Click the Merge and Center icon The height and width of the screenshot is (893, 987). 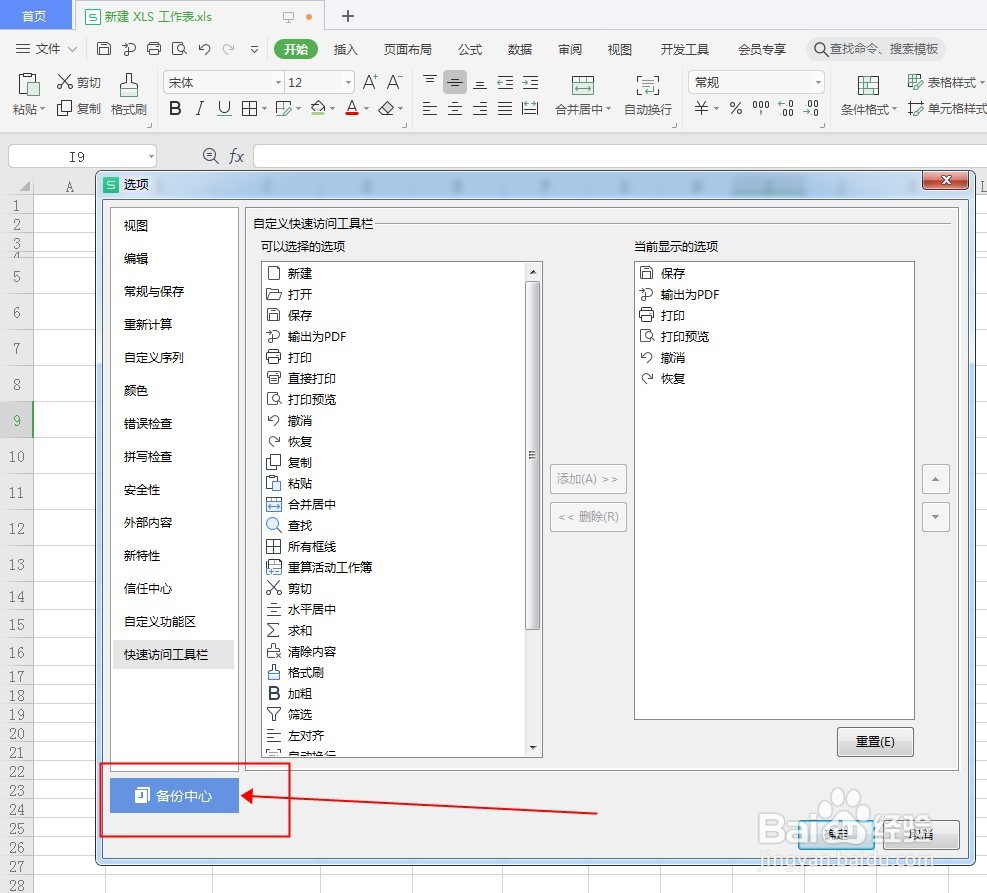click(582, 85)
